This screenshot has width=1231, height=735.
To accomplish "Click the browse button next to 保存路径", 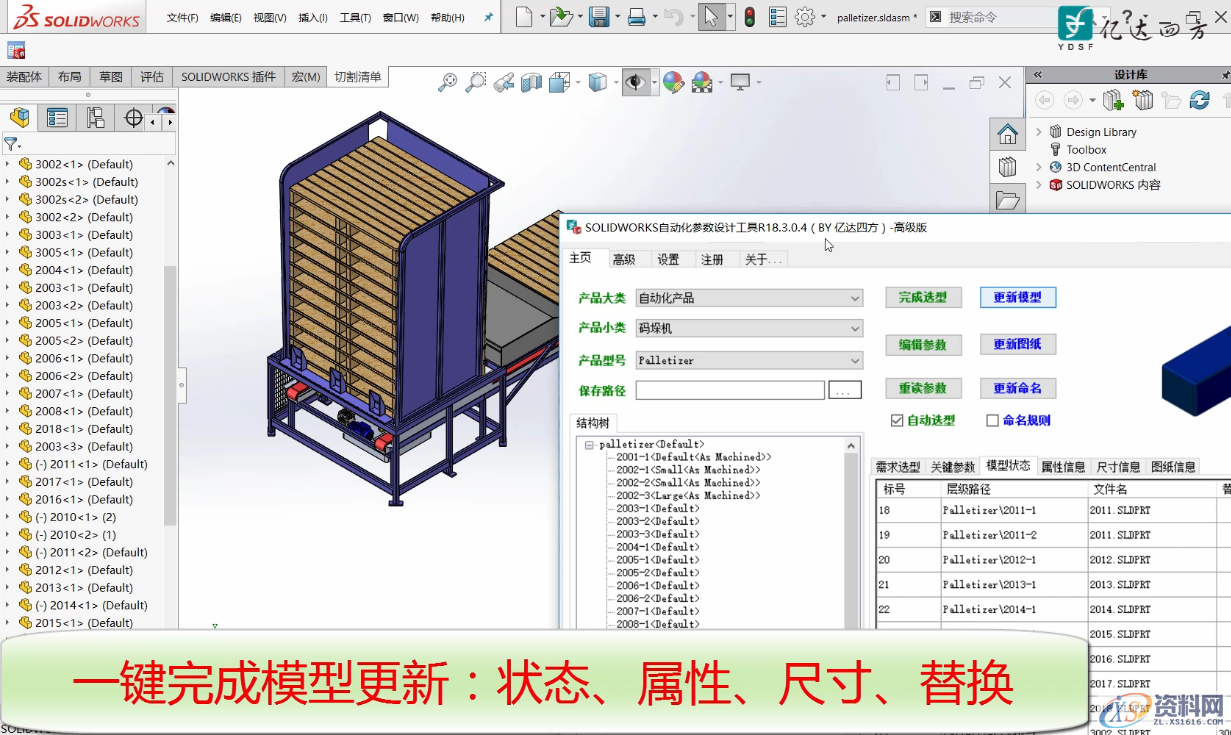I will tap(845, 389).
